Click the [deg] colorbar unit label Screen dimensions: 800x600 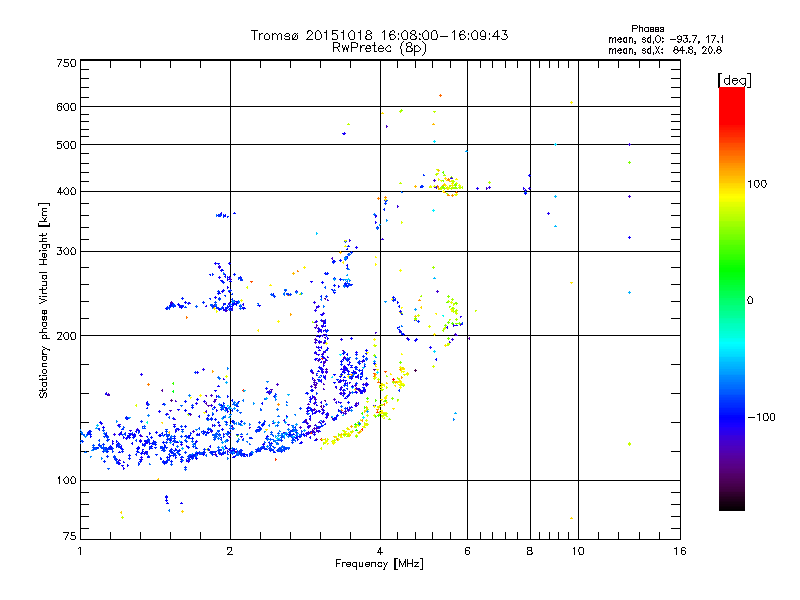coord(734,80)
